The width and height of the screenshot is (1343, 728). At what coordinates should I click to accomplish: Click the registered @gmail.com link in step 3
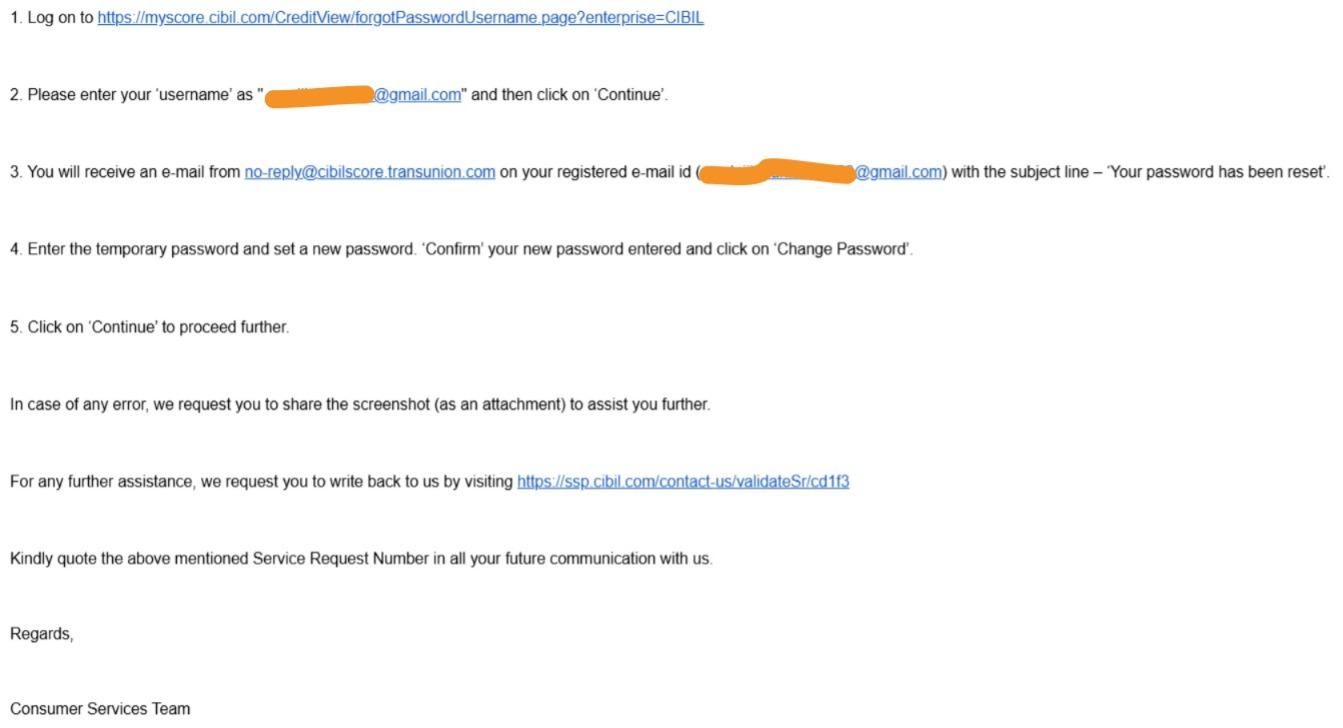pos(898,172)
